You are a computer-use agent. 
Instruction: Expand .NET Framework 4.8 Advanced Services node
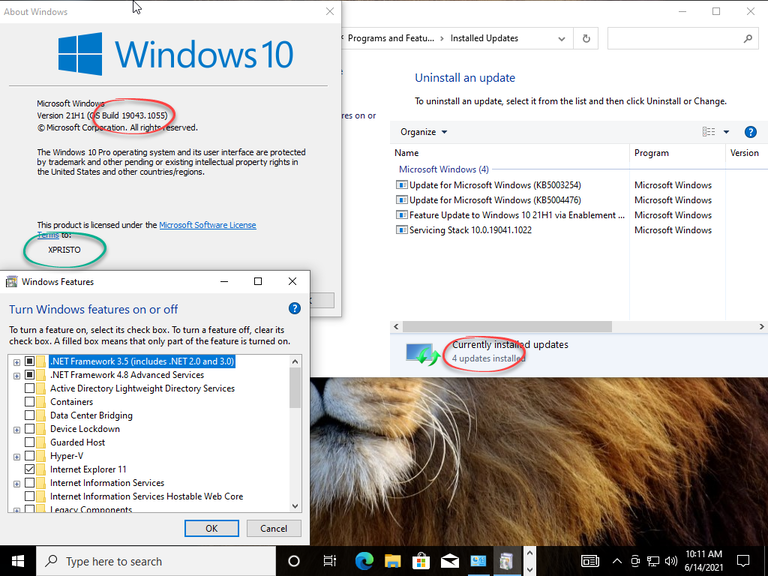(17, 376)
